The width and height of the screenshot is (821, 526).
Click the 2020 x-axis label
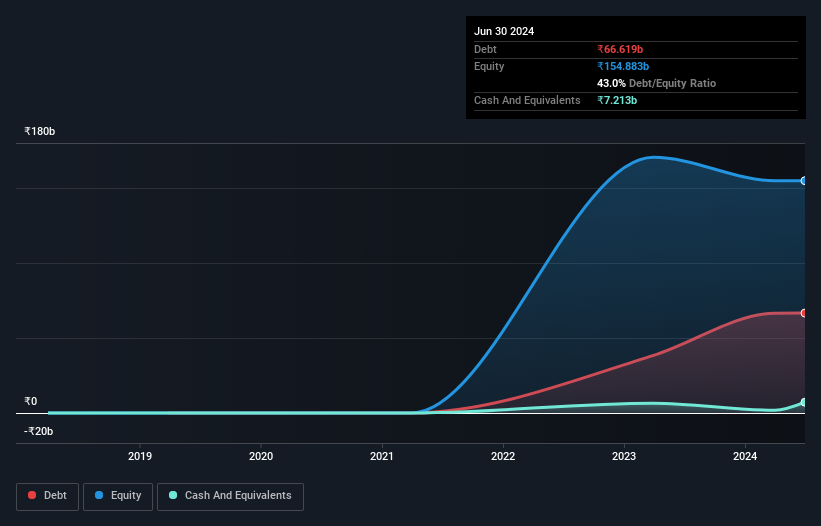point(261,456)
